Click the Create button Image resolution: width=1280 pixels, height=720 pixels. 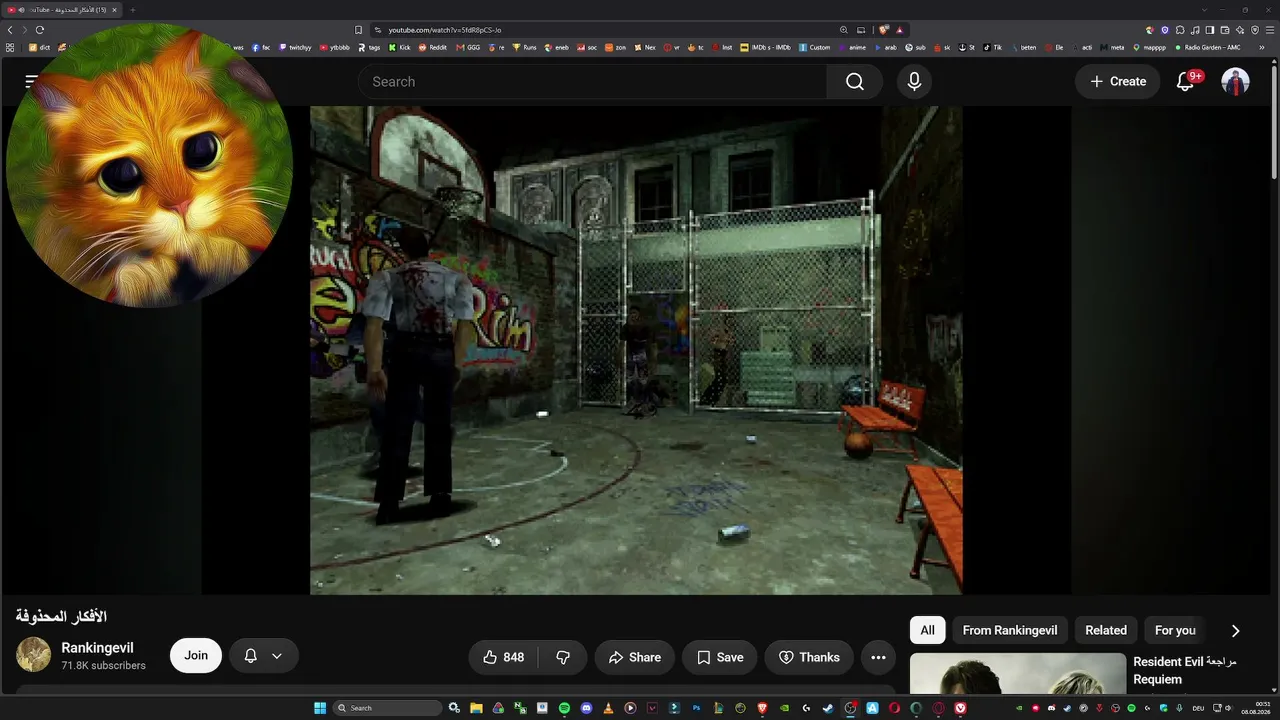coord(1118,82)
